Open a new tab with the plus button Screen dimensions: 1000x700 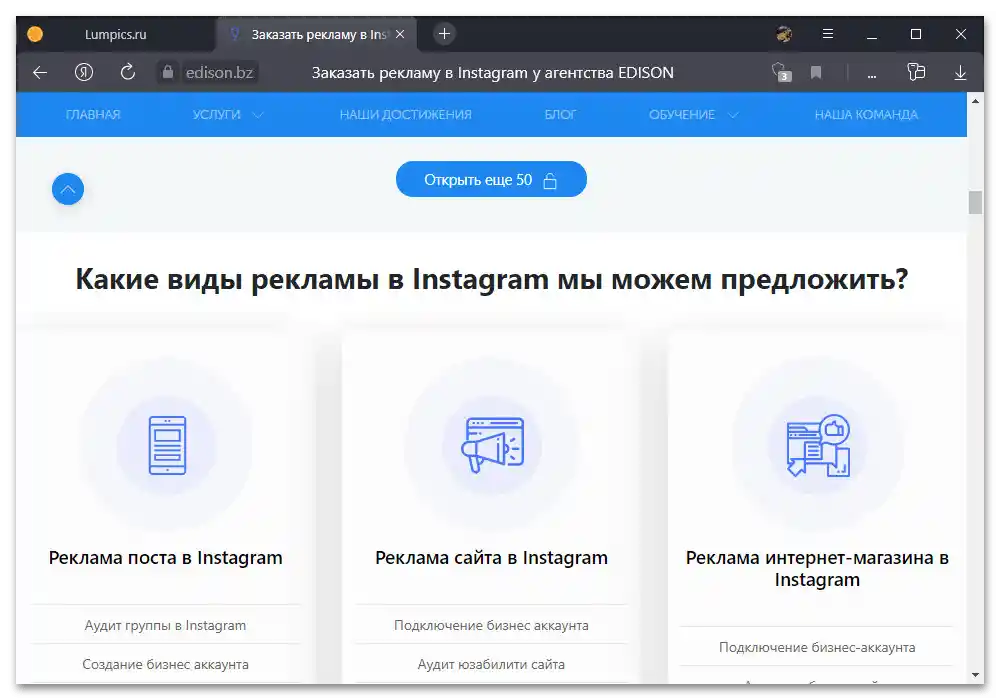(x=445, y=34)
